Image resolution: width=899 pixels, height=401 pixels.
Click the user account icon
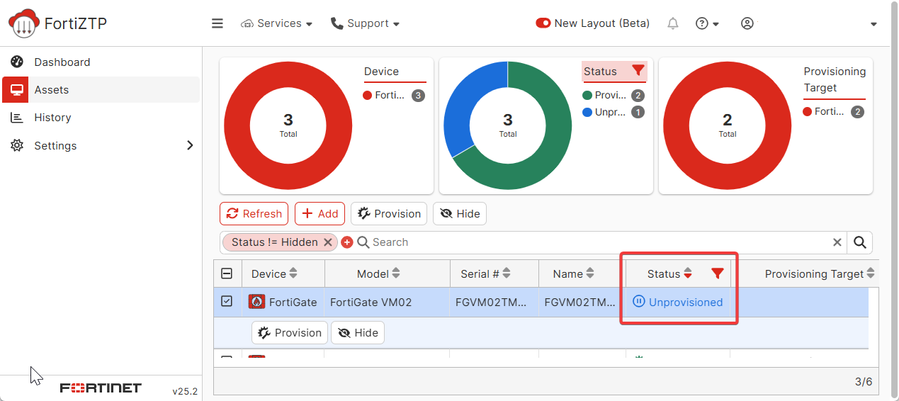coord(746,24)
